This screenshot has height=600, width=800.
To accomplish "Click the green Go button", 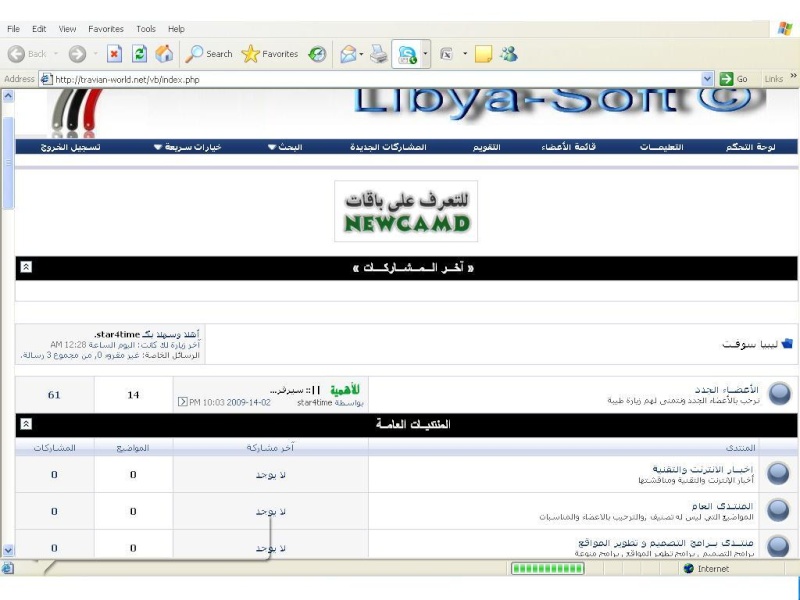I will 733,79.
